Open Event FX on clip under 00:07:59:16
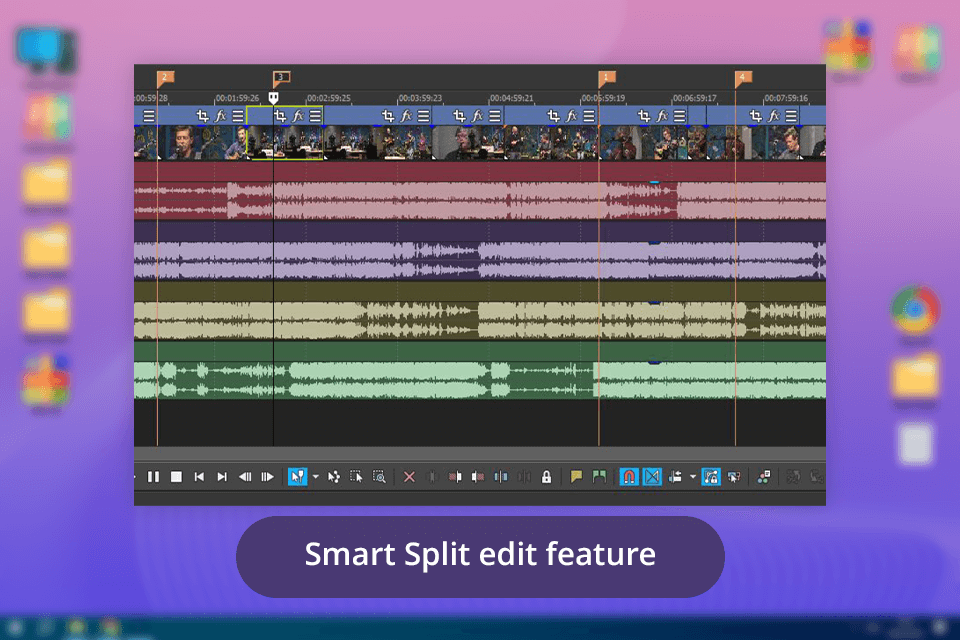This screenshot has width=960, height=640. pyautogui.click(x=774, y=116)
